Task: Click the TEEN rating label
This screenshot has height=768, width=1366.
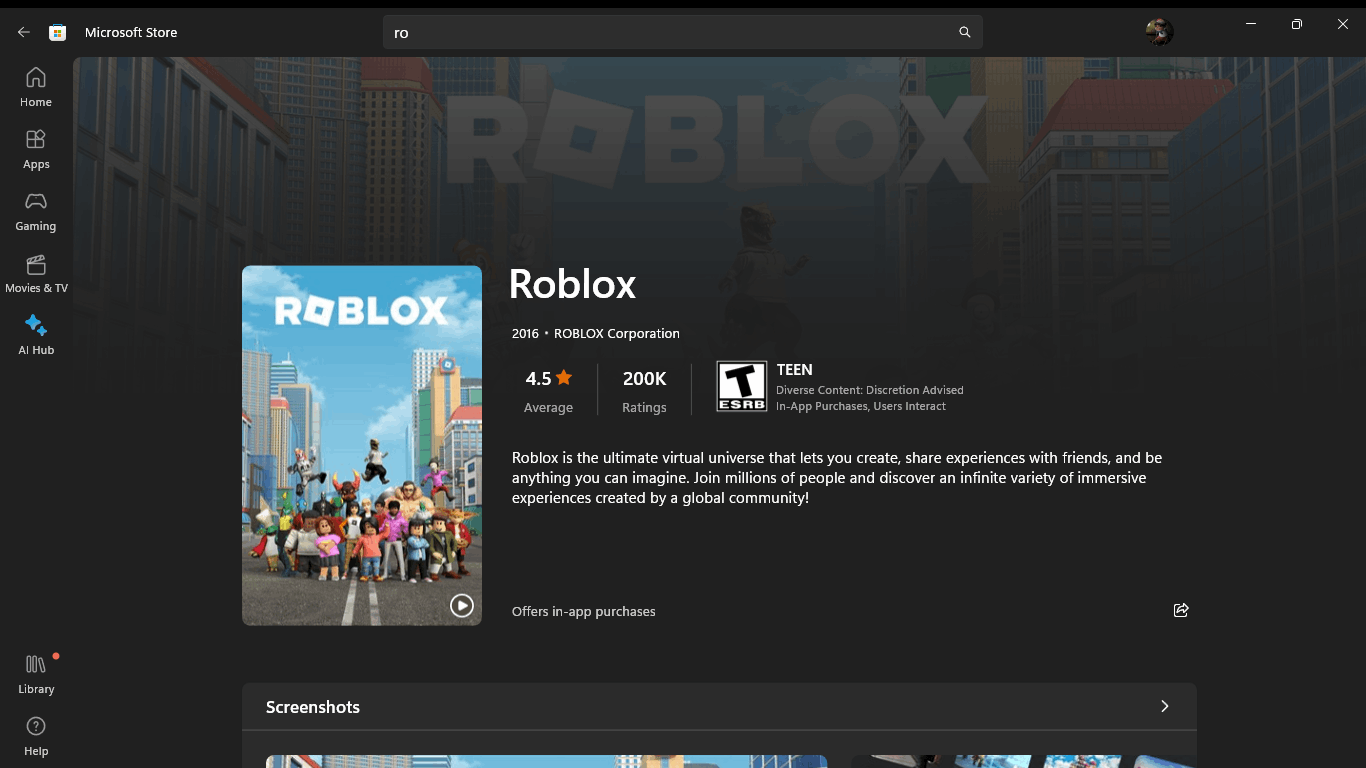Action: click(x=795, y=370)
